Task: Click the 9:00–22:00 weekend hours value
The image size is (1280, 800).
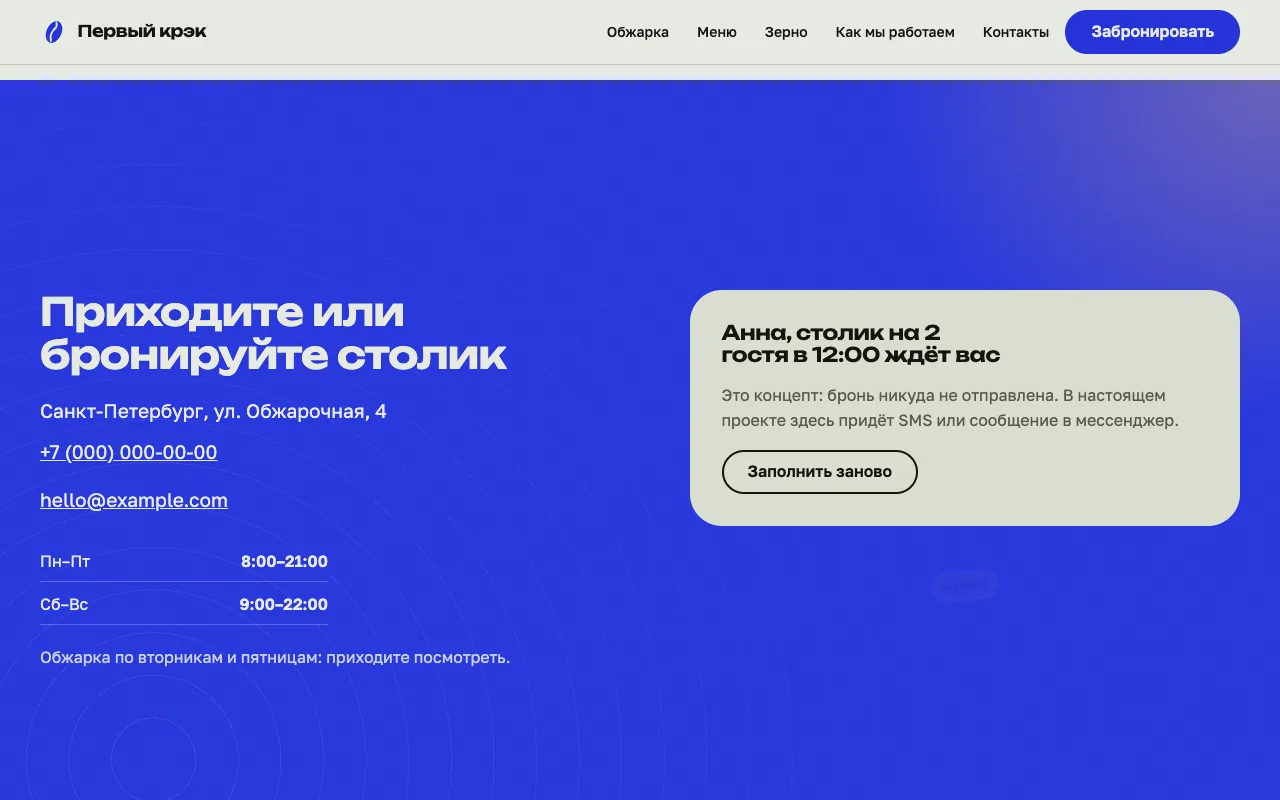Action: tap(283, 605)
